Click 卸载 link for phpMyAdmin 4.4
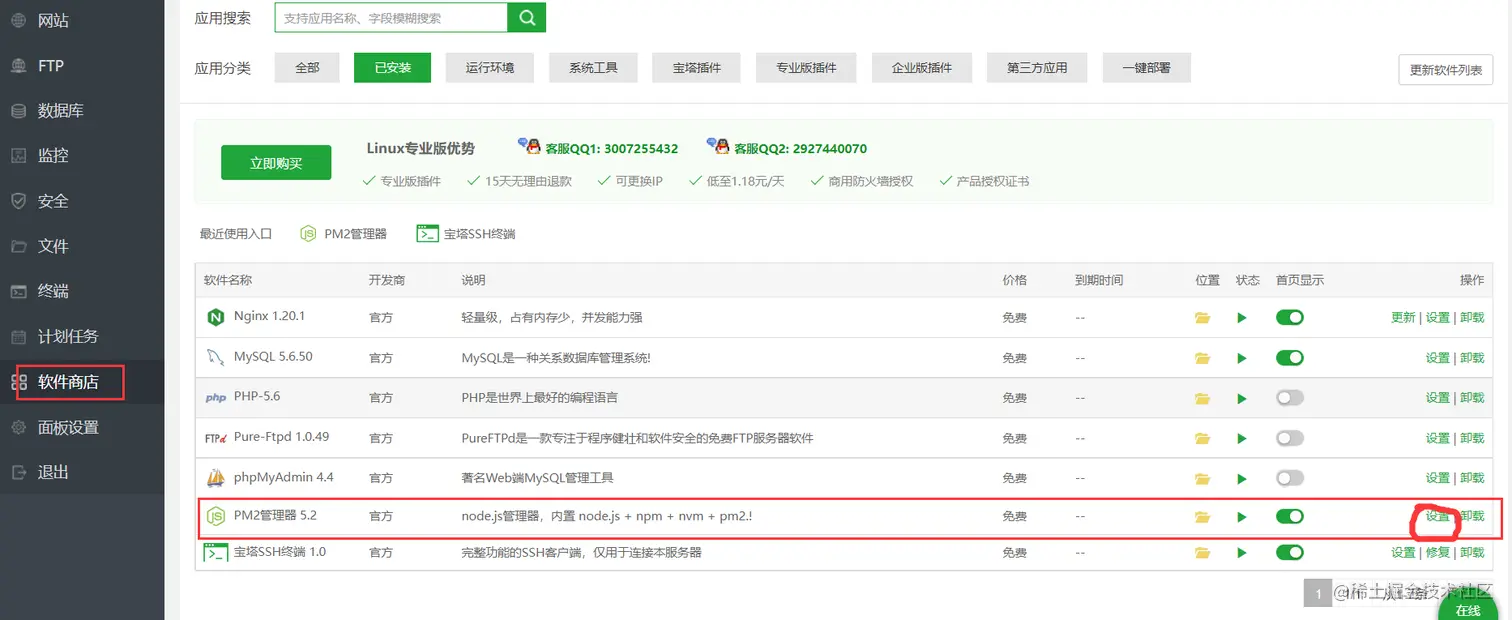Viewport: 1512px width, 620px height. [x=1472, y=478]
